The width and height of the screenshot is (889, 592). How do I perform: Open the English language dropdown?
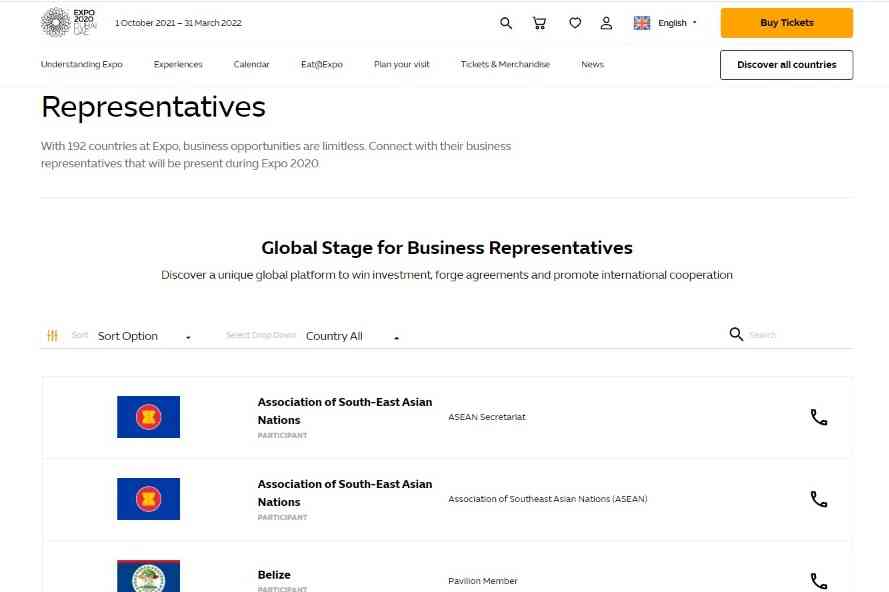point(677,23)
